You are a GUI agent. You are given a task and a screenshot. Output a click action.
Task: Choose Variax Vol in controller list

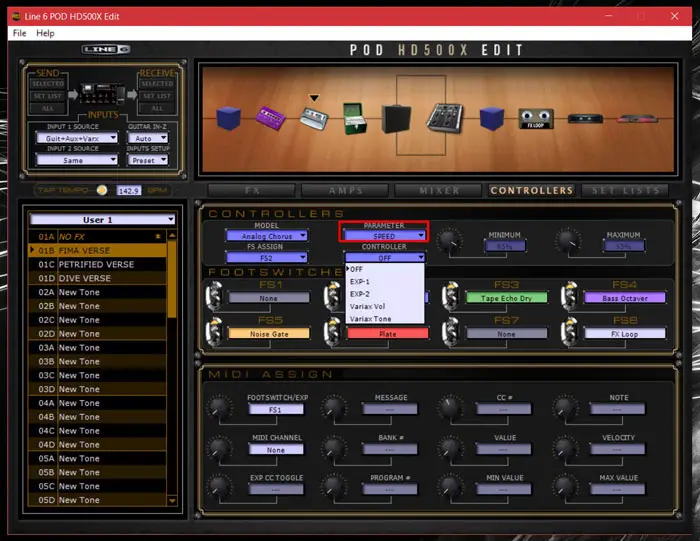point(385,306)
